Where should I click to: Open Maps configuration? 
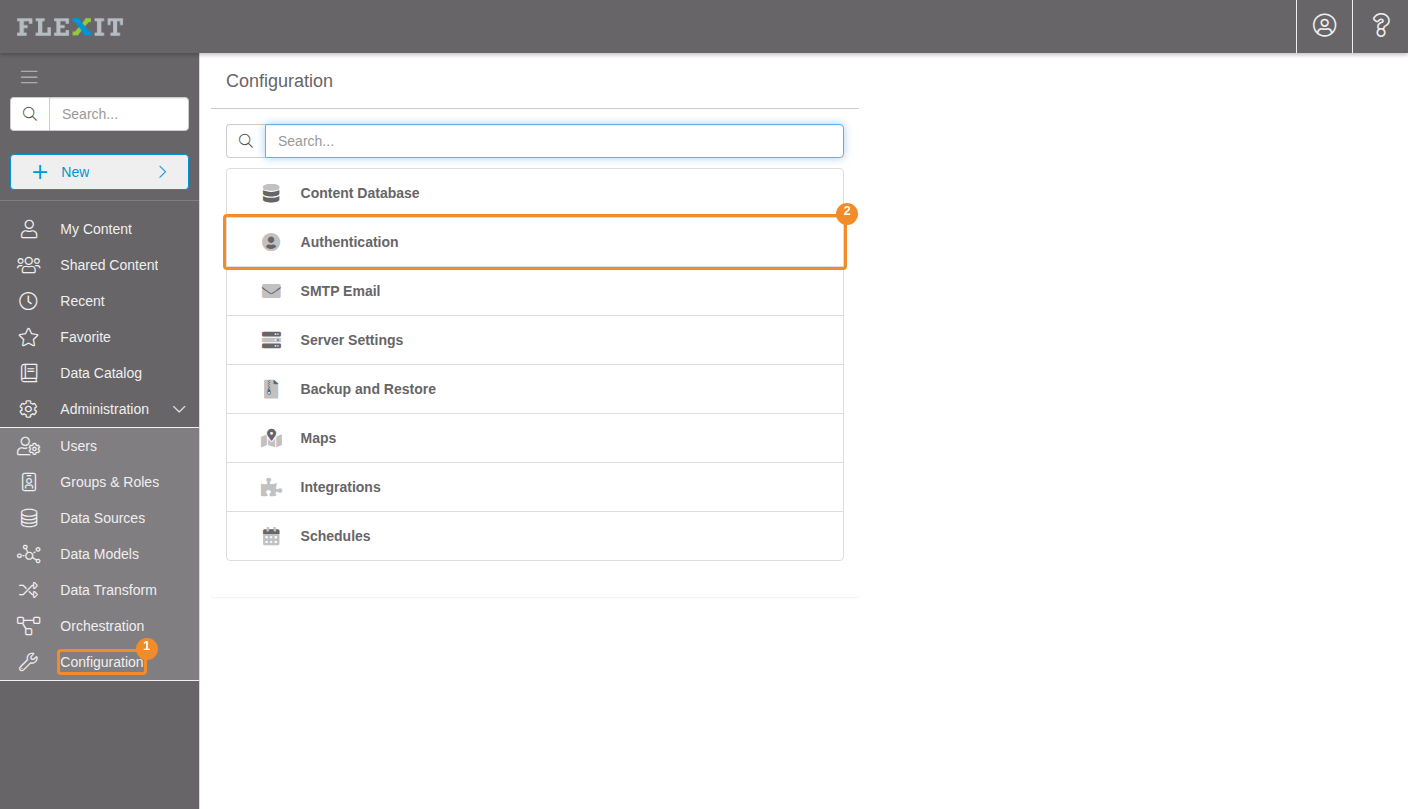tap(535, 438)
